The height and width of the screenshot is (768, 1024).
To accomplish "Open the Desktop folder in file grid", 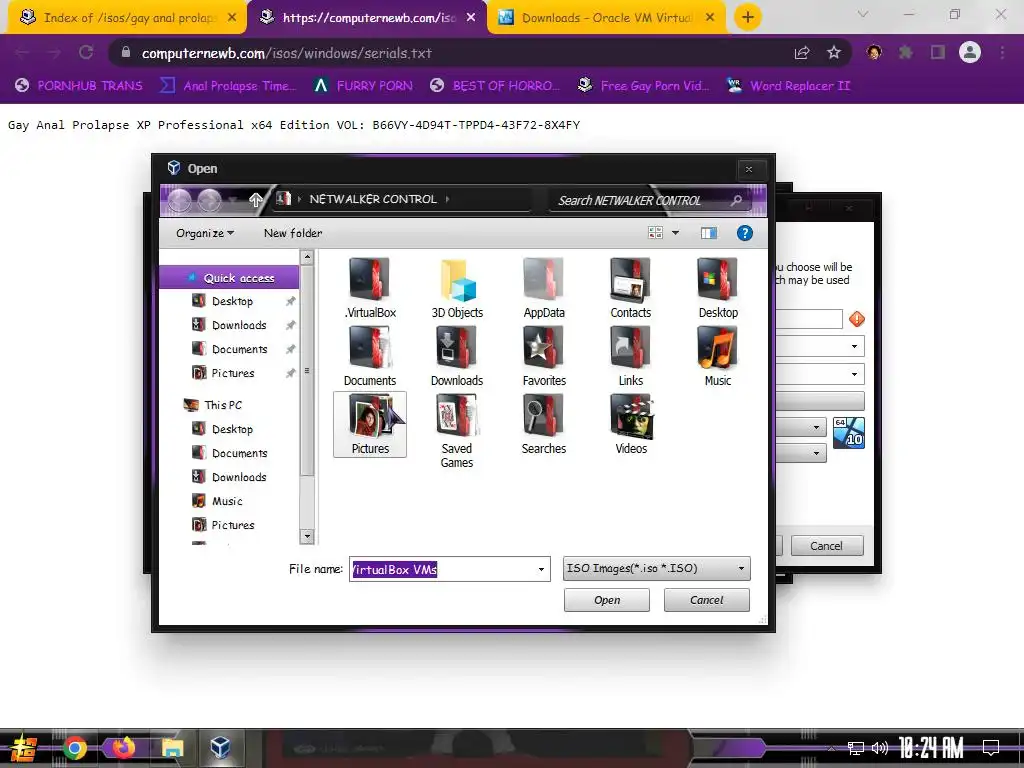I will click(718, 287).
